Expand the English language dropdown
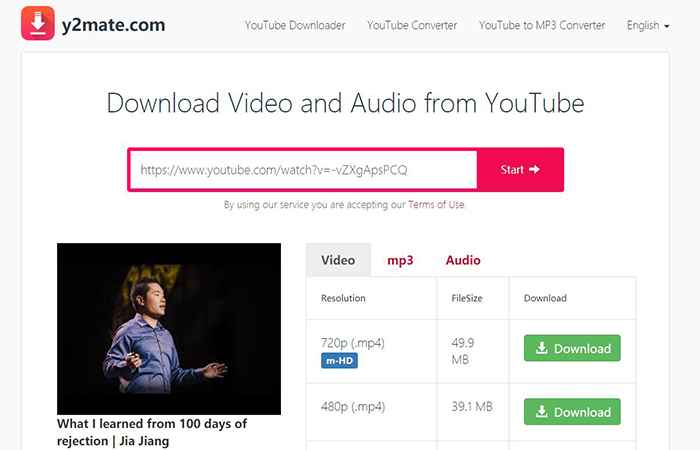This screenshot has width=700, height=450. 648,25
